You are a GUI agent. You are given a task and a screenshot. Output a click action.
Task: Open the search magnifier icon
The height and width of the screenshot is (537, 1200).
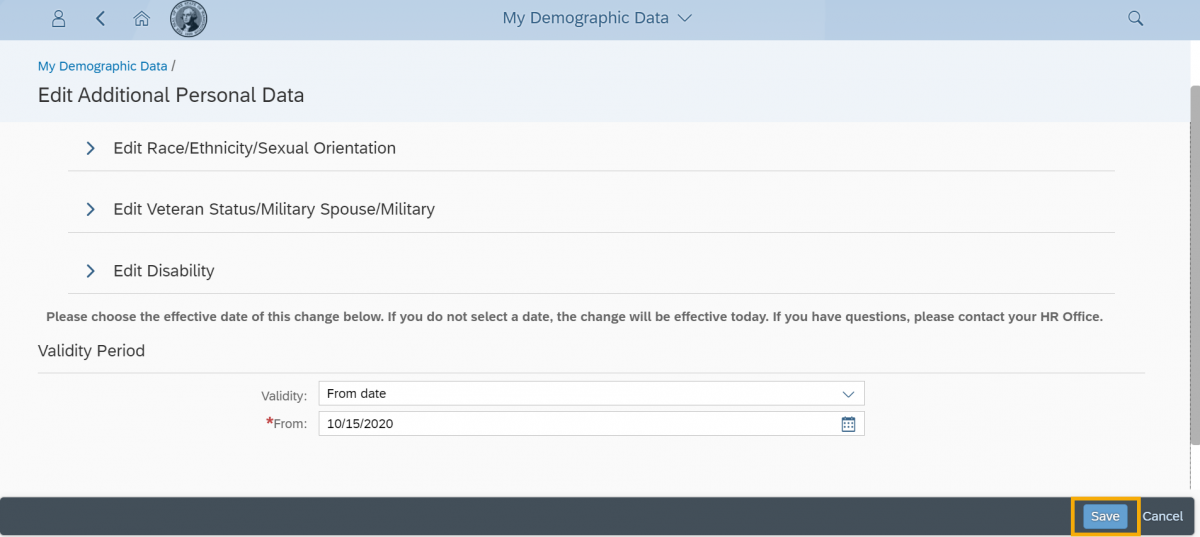pos(1135,19)
